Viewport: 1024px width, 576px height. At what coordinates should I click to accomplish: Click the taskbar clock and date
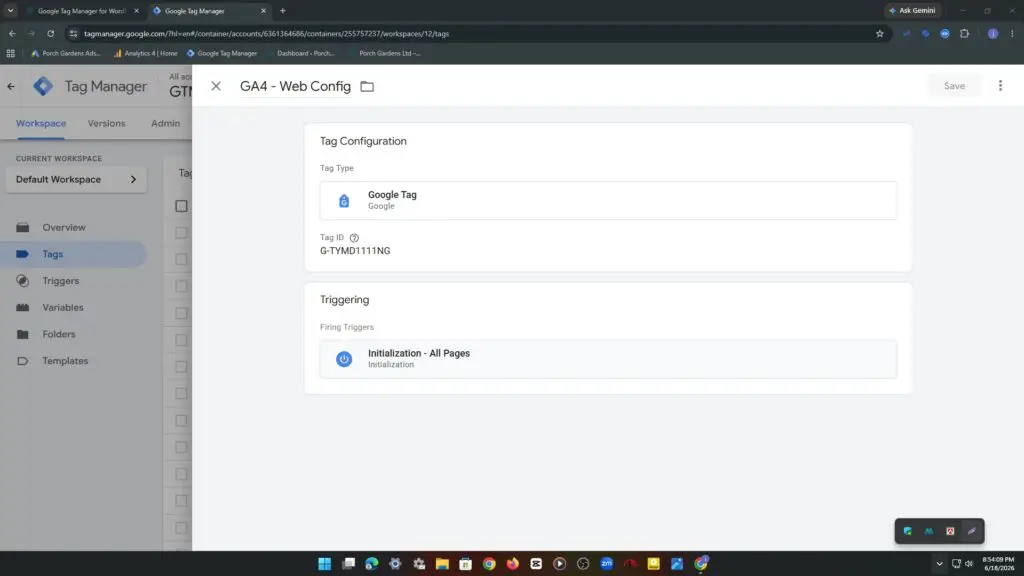[x=999, y=564]
